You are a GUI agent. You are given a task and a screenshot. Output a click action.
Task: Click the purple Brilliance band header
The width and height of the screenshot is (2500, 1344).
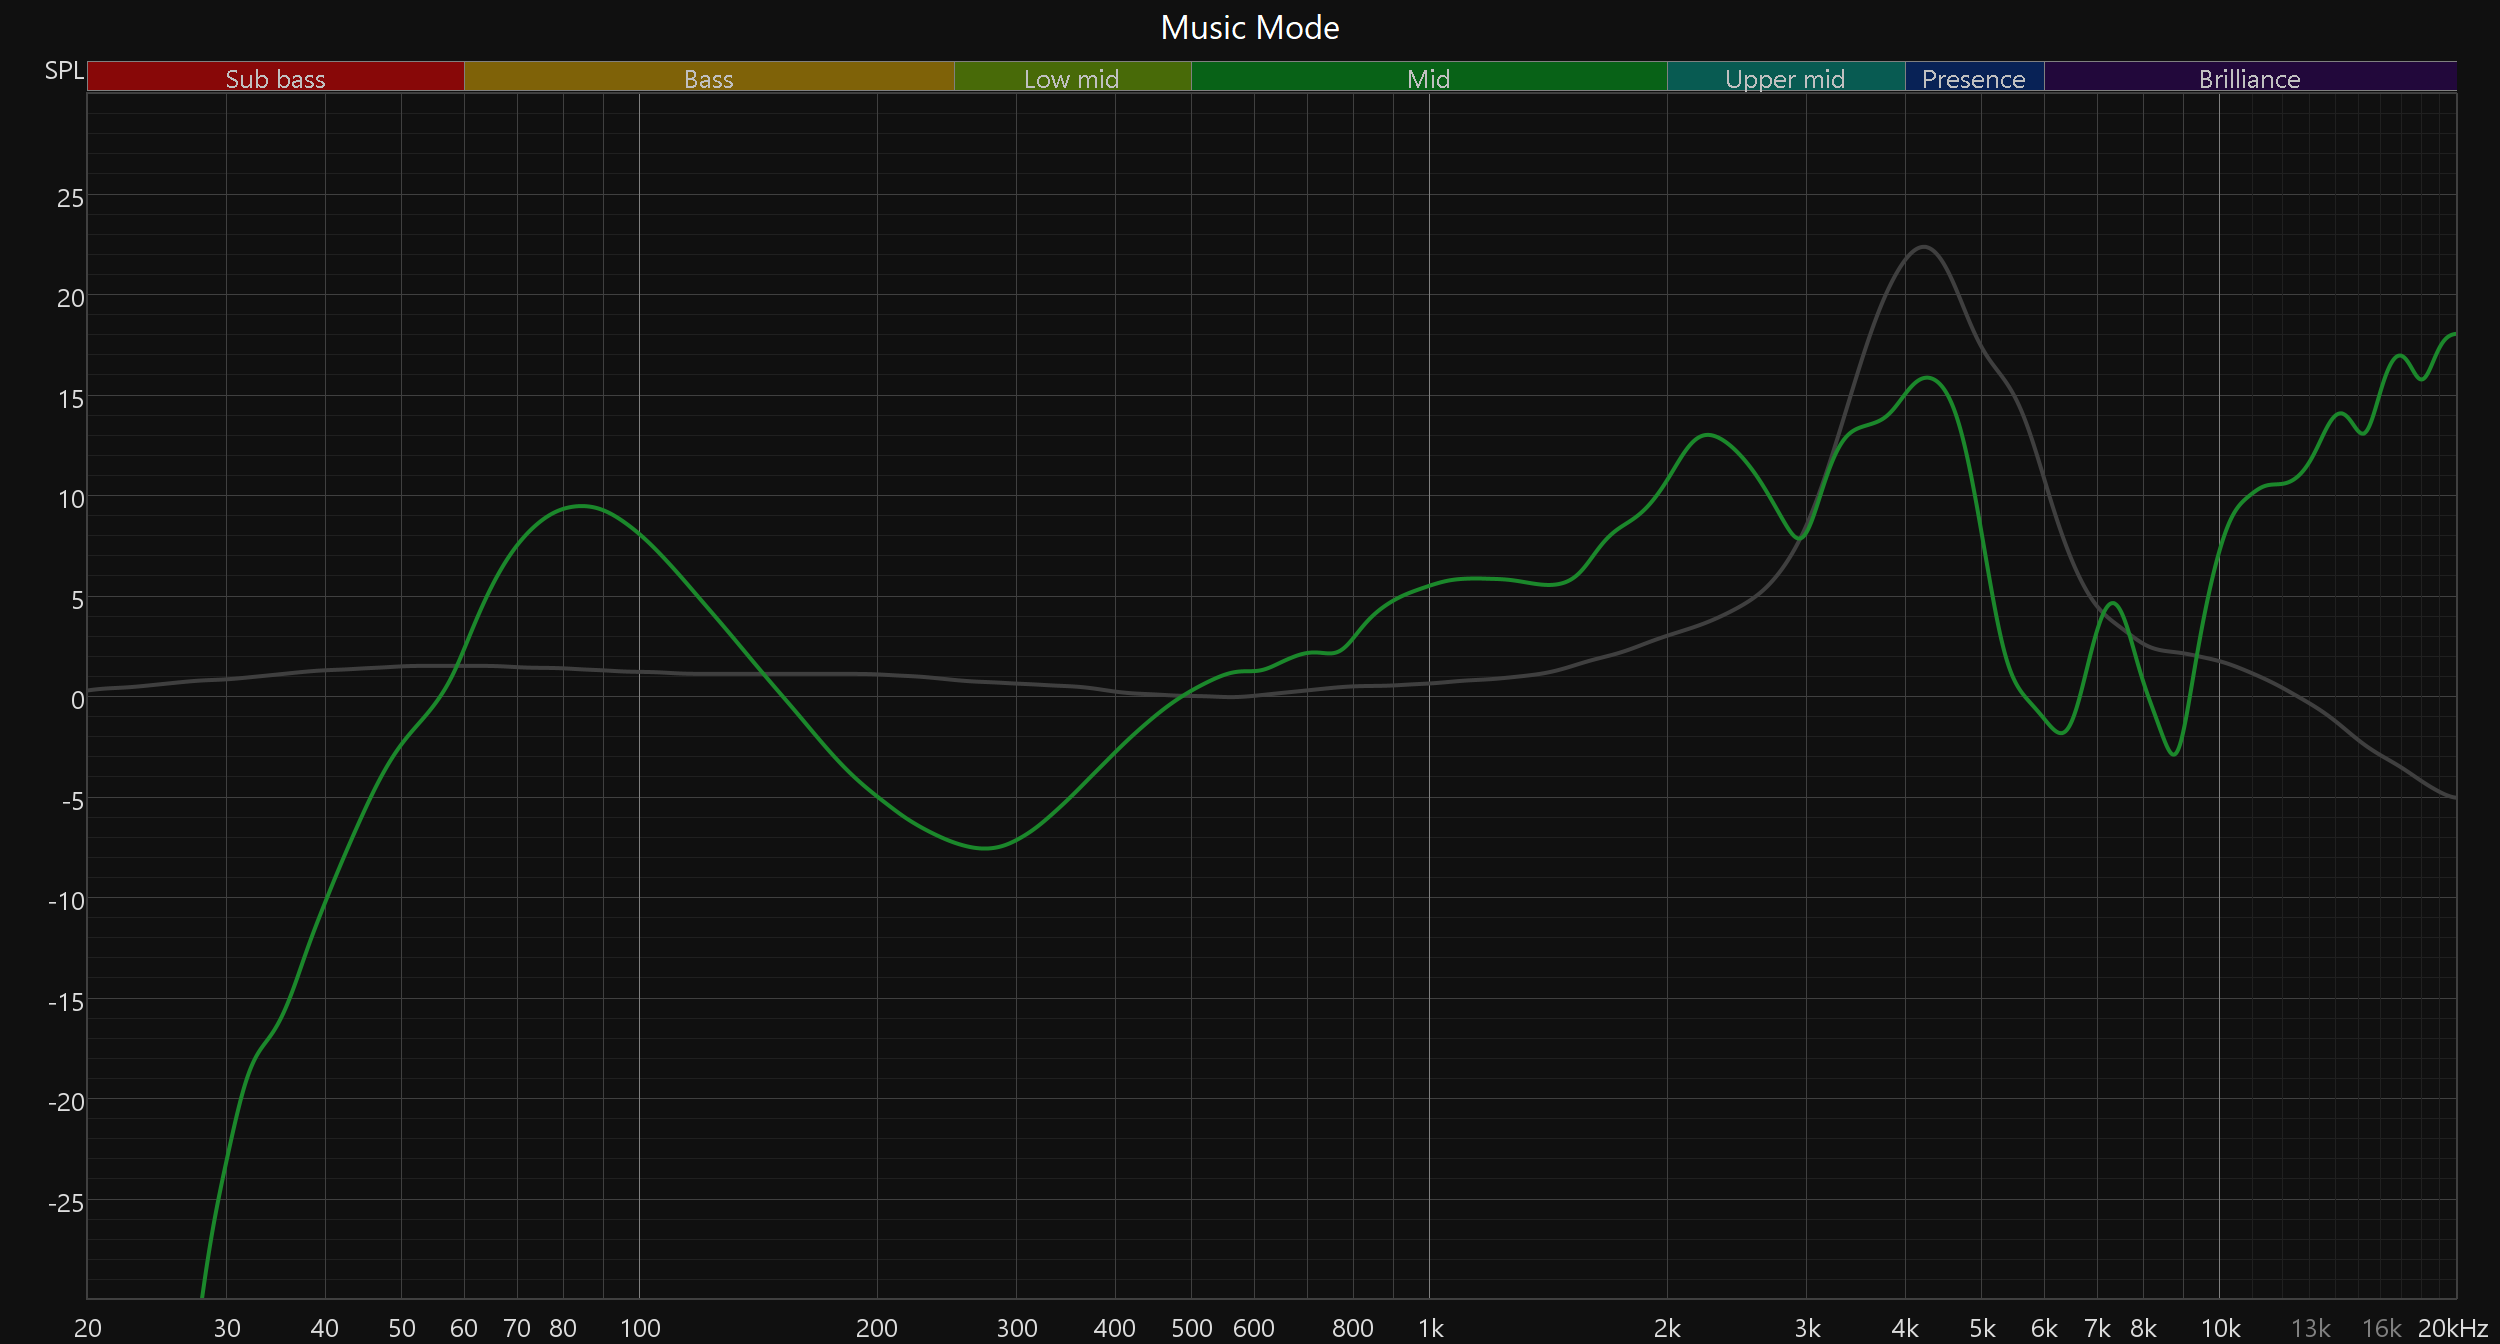coord(2249,78)
